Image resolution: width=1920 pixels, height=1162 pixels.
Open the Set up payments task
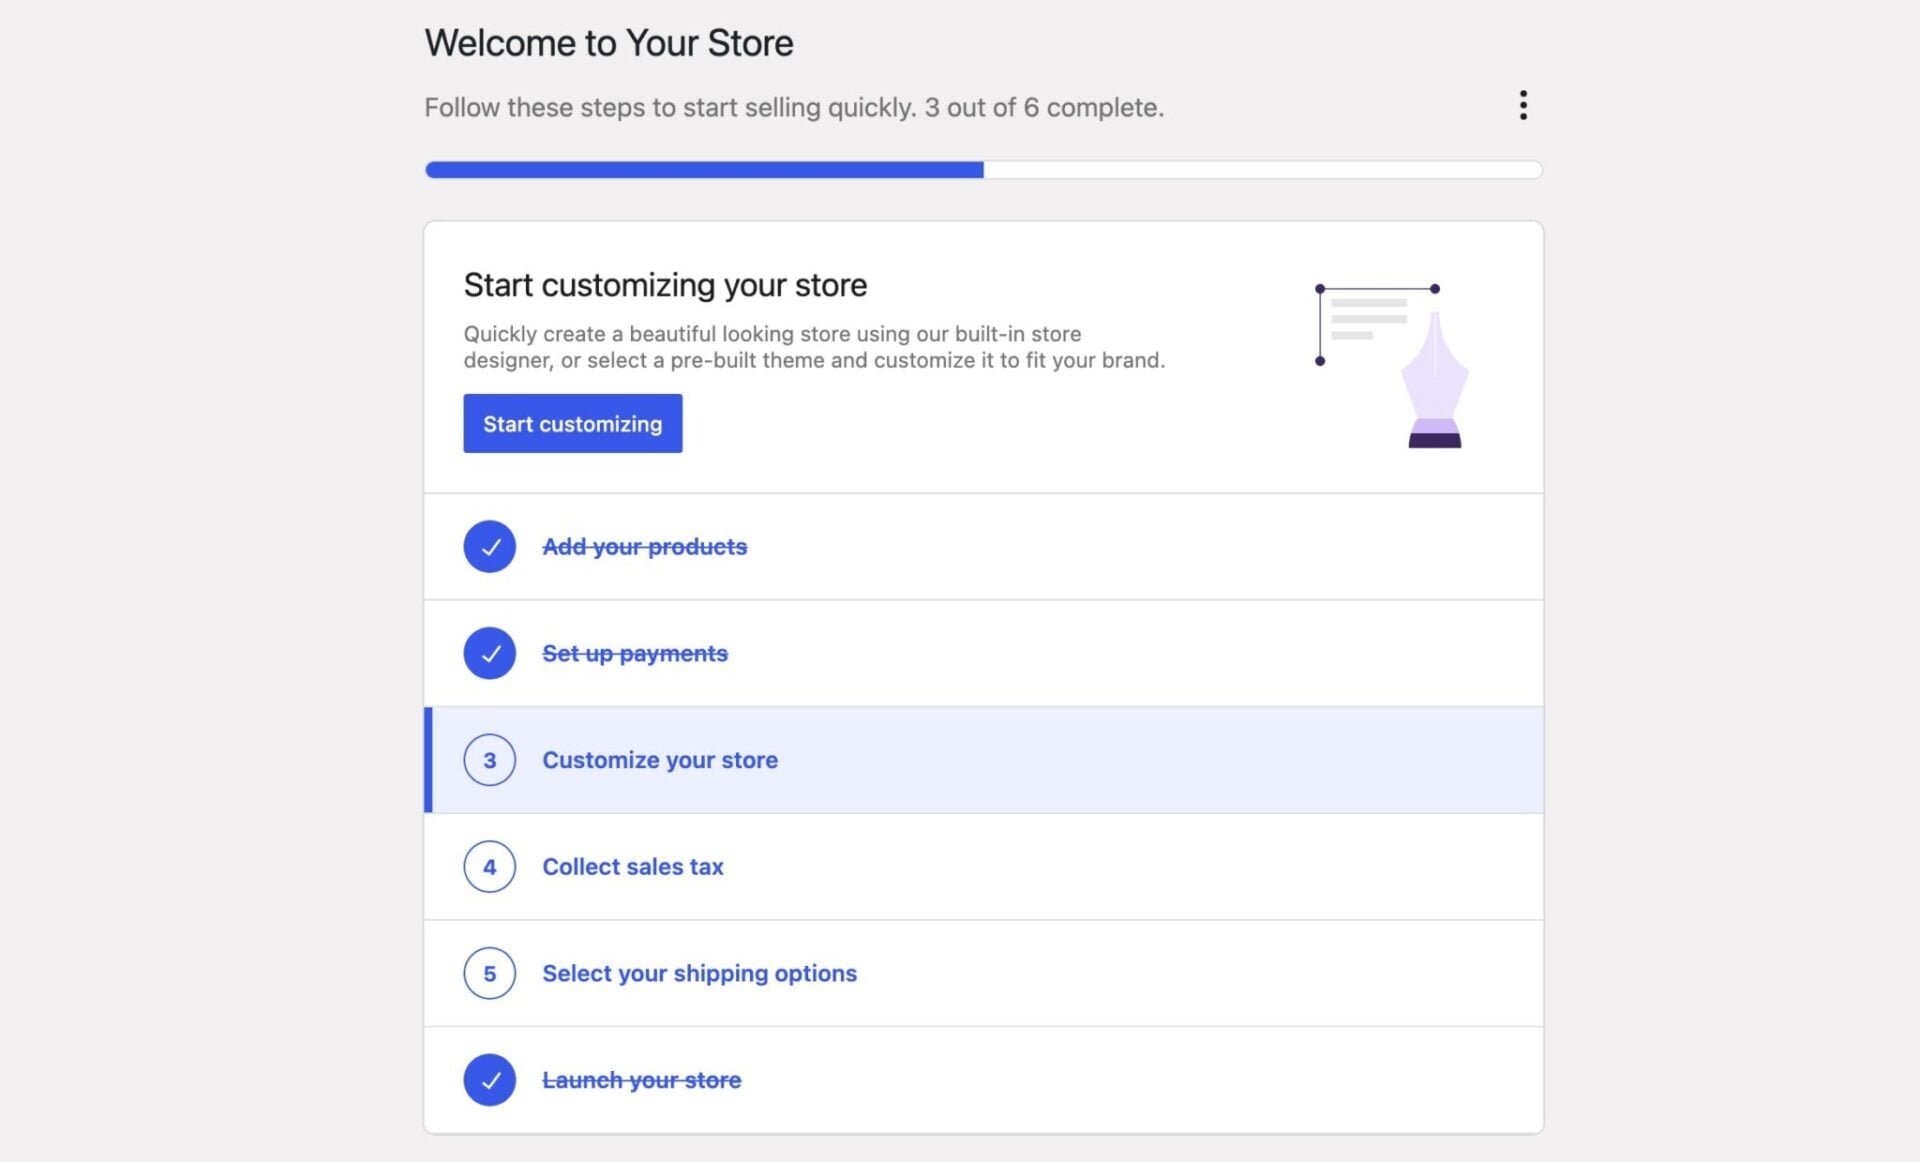(x=635, y=653)
